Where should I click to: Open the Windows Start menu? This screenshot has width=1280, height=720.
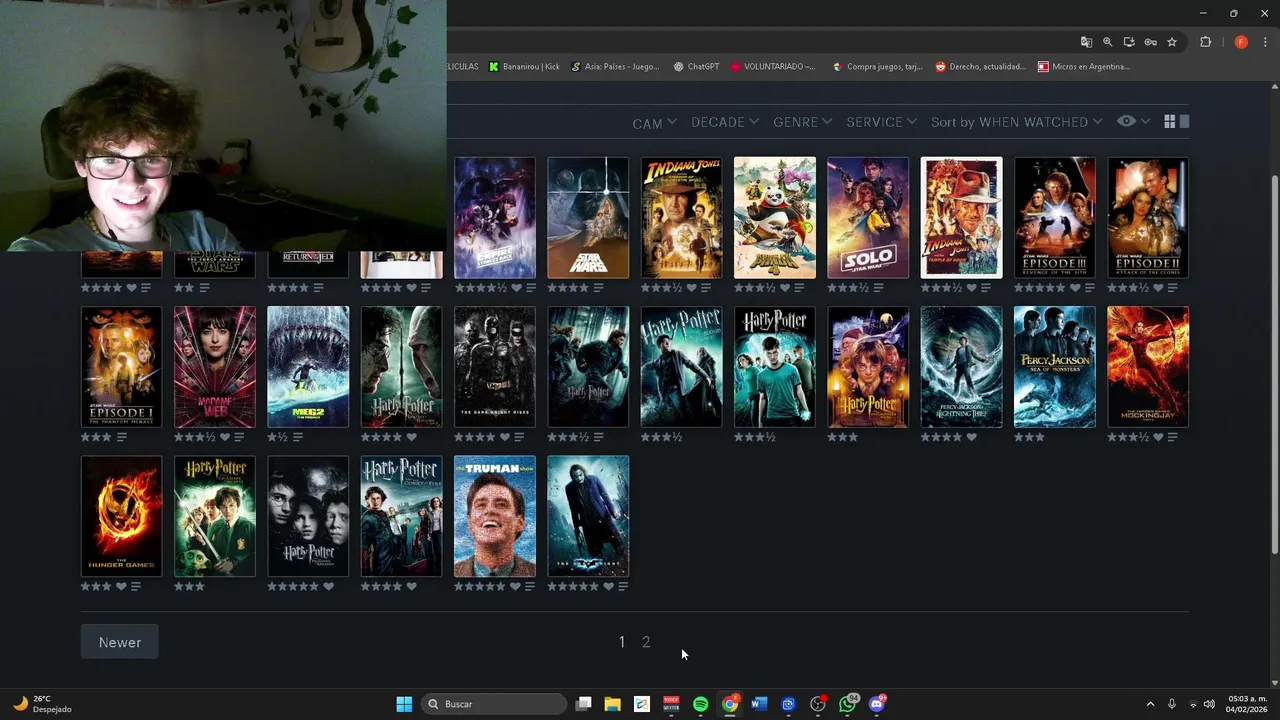tap(404, 704)
